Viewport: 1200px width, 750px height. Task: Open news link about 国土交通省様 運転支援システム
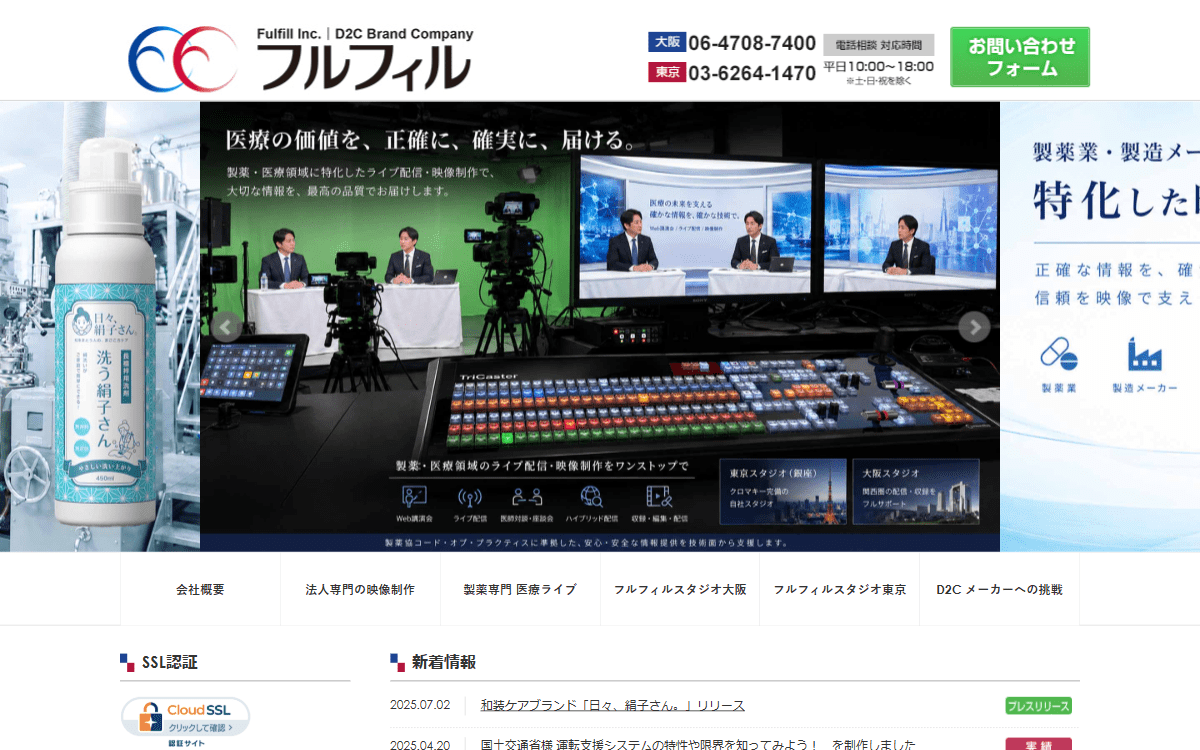(698, 744)
